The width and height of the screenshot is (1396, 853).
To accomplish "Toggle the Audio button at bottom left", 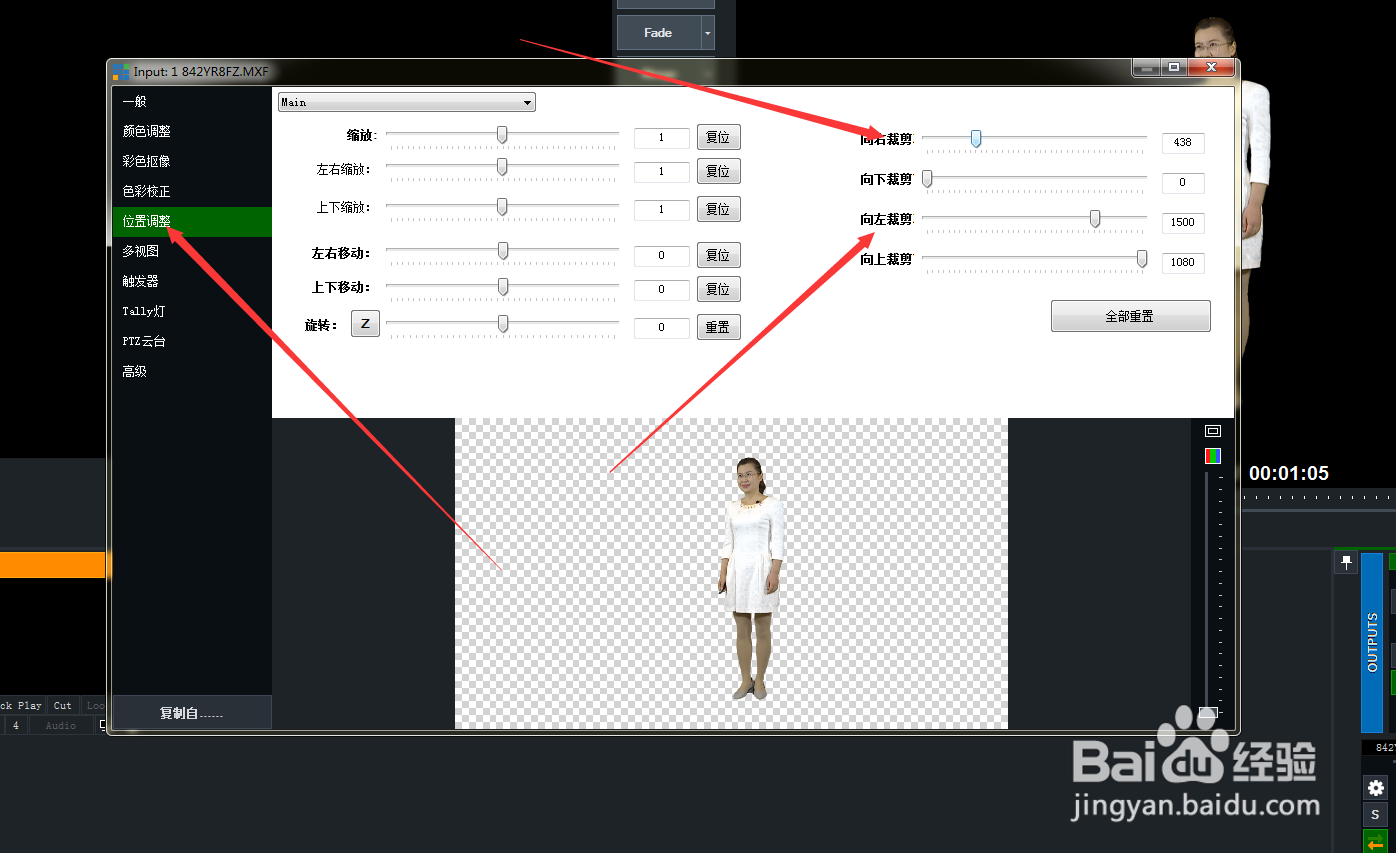I will click(60, 725).
